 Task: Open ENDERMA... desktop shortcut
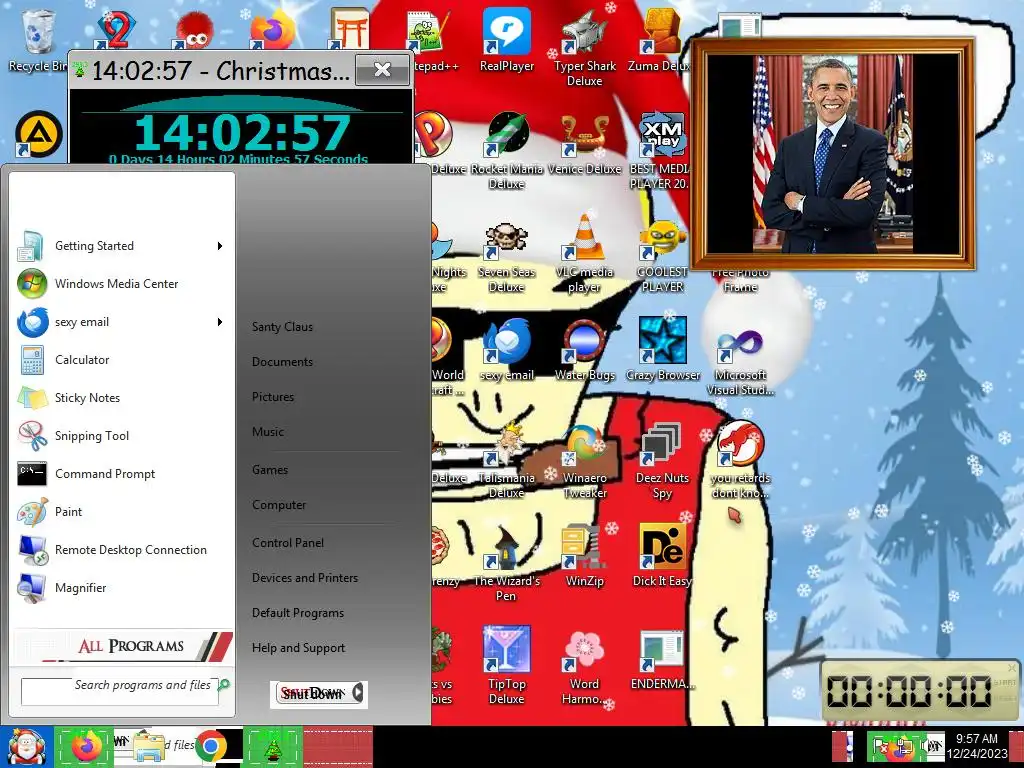coord(662,660)
